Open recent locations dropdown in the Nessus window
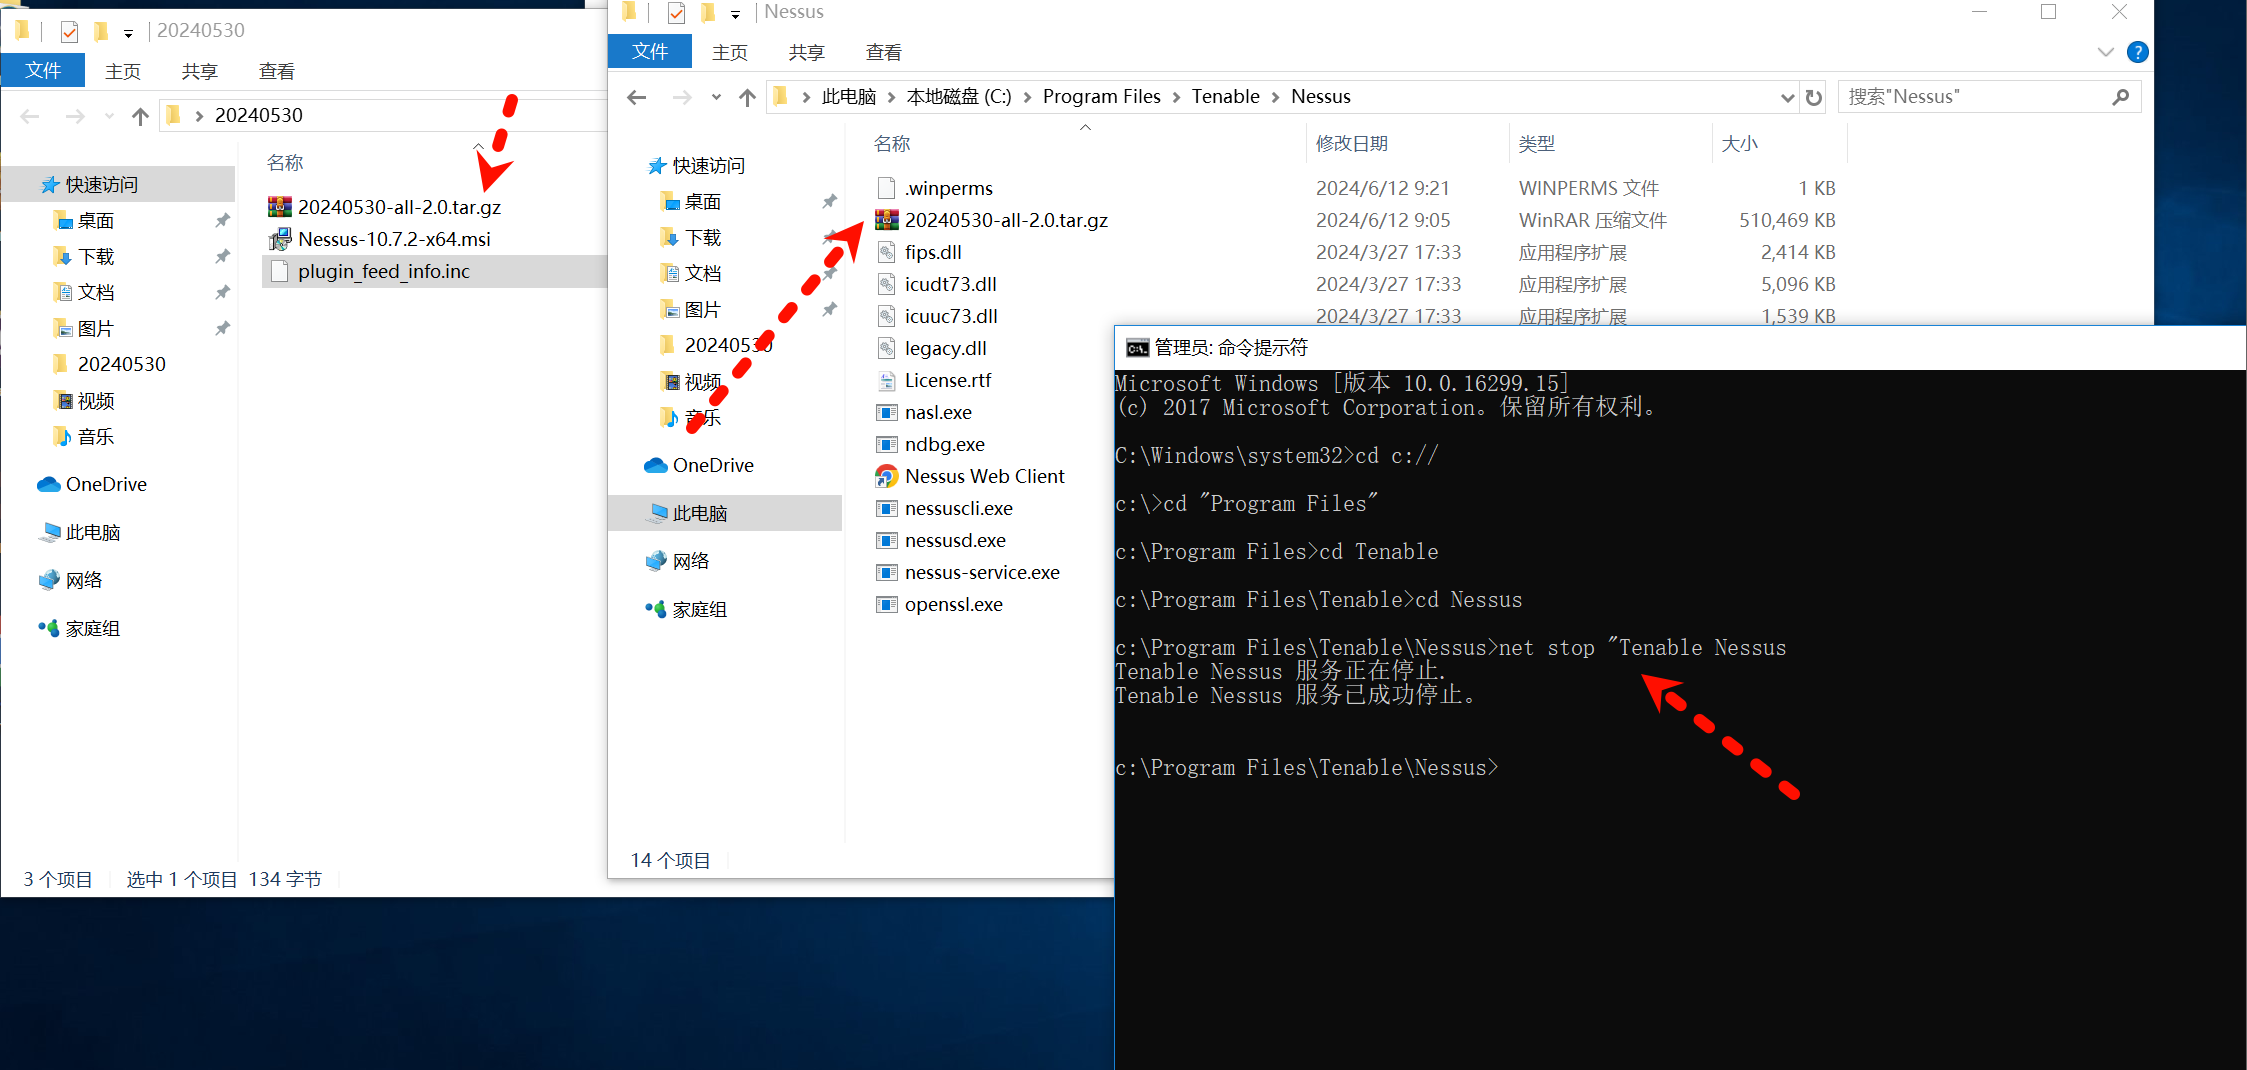The image size is (2247, 1070). click(716, 97)
